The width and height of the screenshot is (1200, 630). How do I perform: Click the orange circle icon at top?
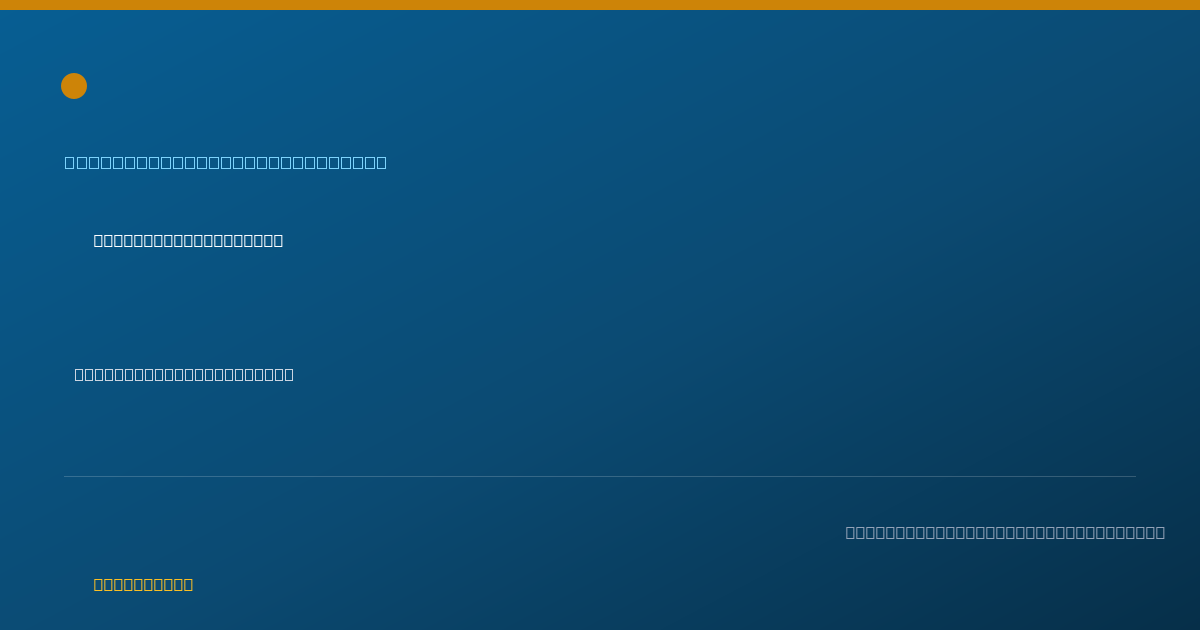(x=74, y=86)
